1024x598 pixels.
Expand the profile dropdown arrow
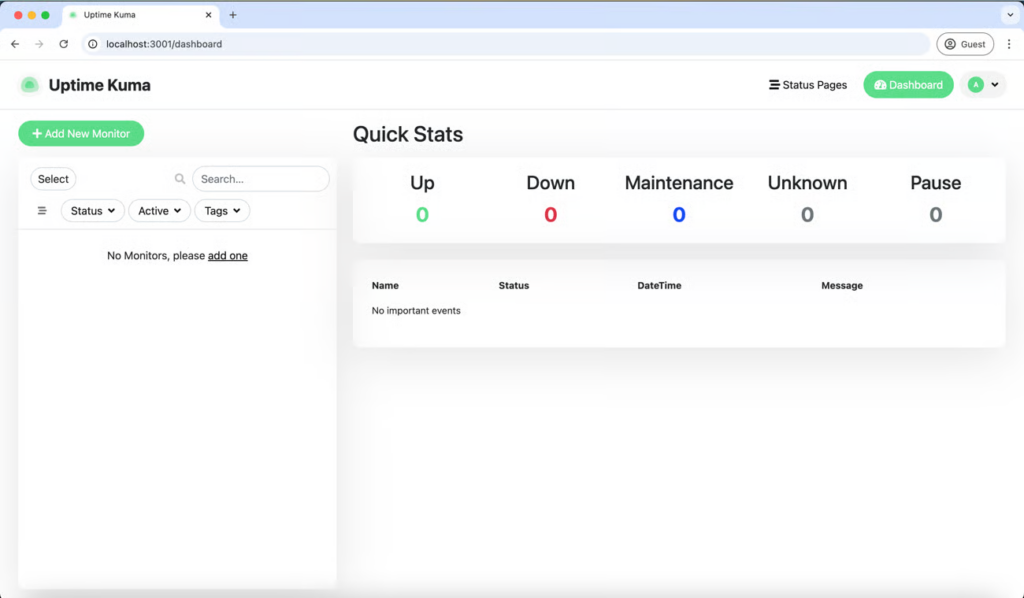tap(995, 85)
